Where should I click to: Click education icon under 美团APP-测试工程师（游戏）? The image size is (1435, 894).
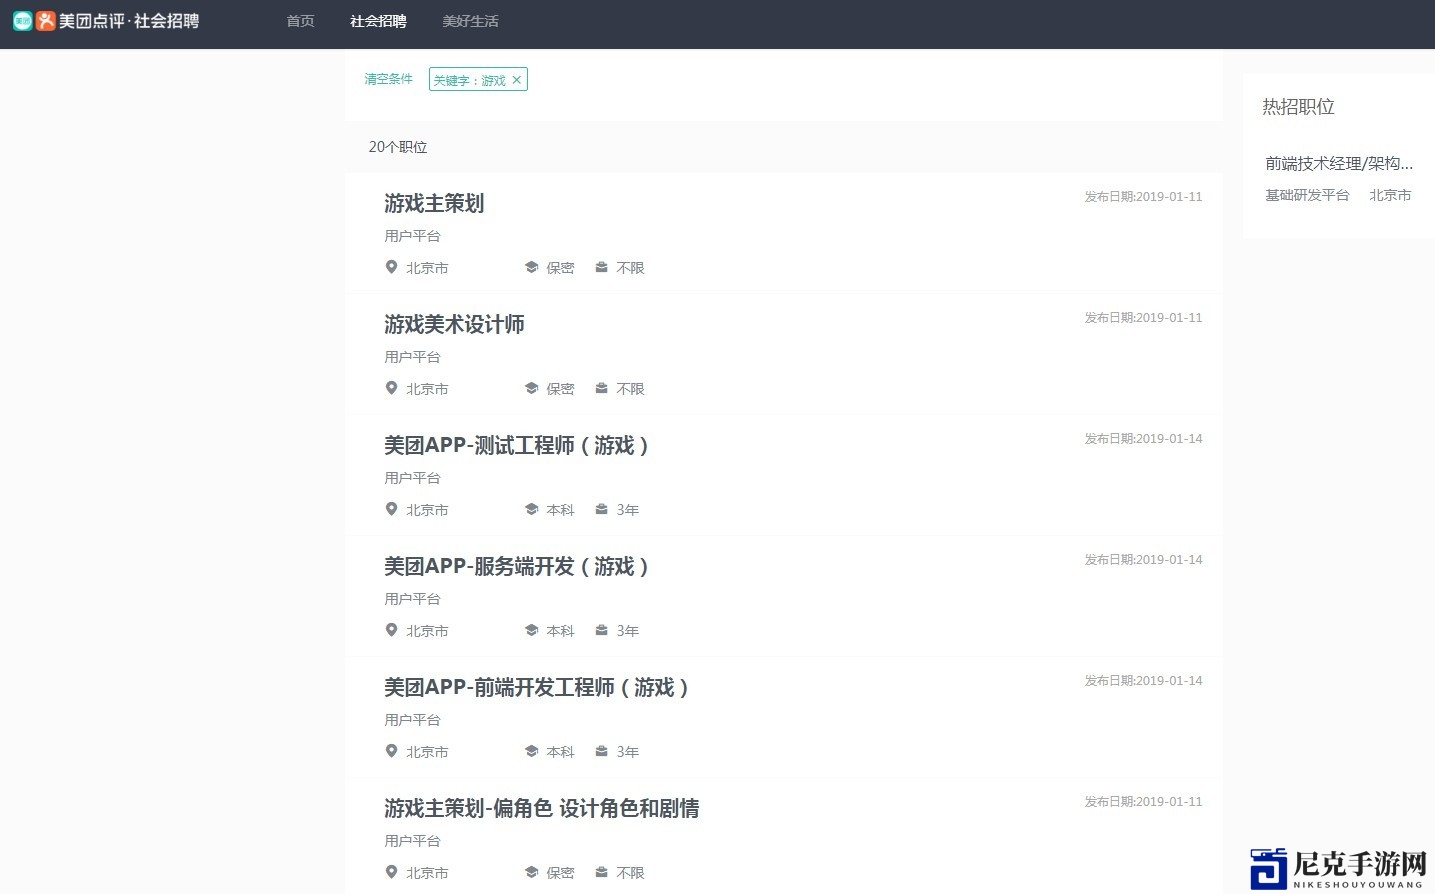pyautogui.click(x=531, y=509)
